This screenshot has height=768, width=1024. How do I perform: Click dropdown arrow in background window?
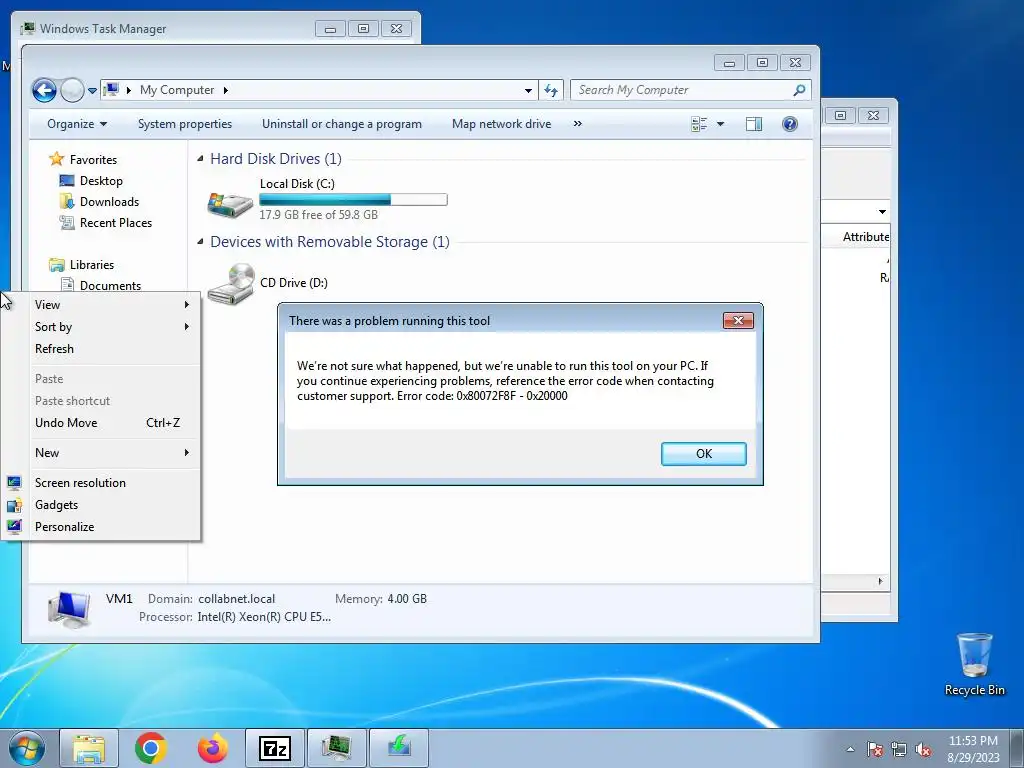(x=882, y=212)
